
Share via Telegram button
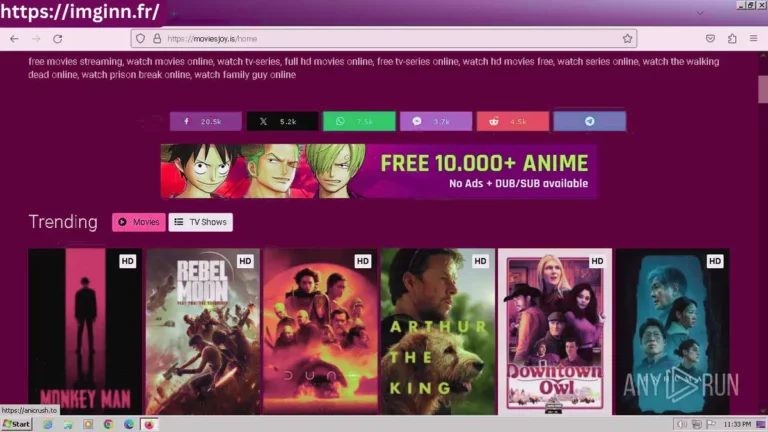click(x=590, y=121)
